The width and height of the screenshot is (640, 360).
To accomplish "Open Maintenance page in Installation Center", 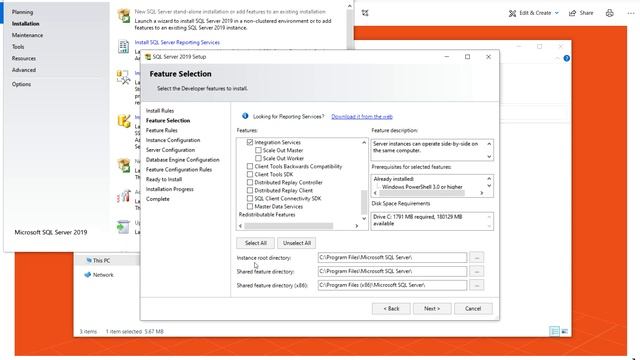I will (x=27, y=35).
